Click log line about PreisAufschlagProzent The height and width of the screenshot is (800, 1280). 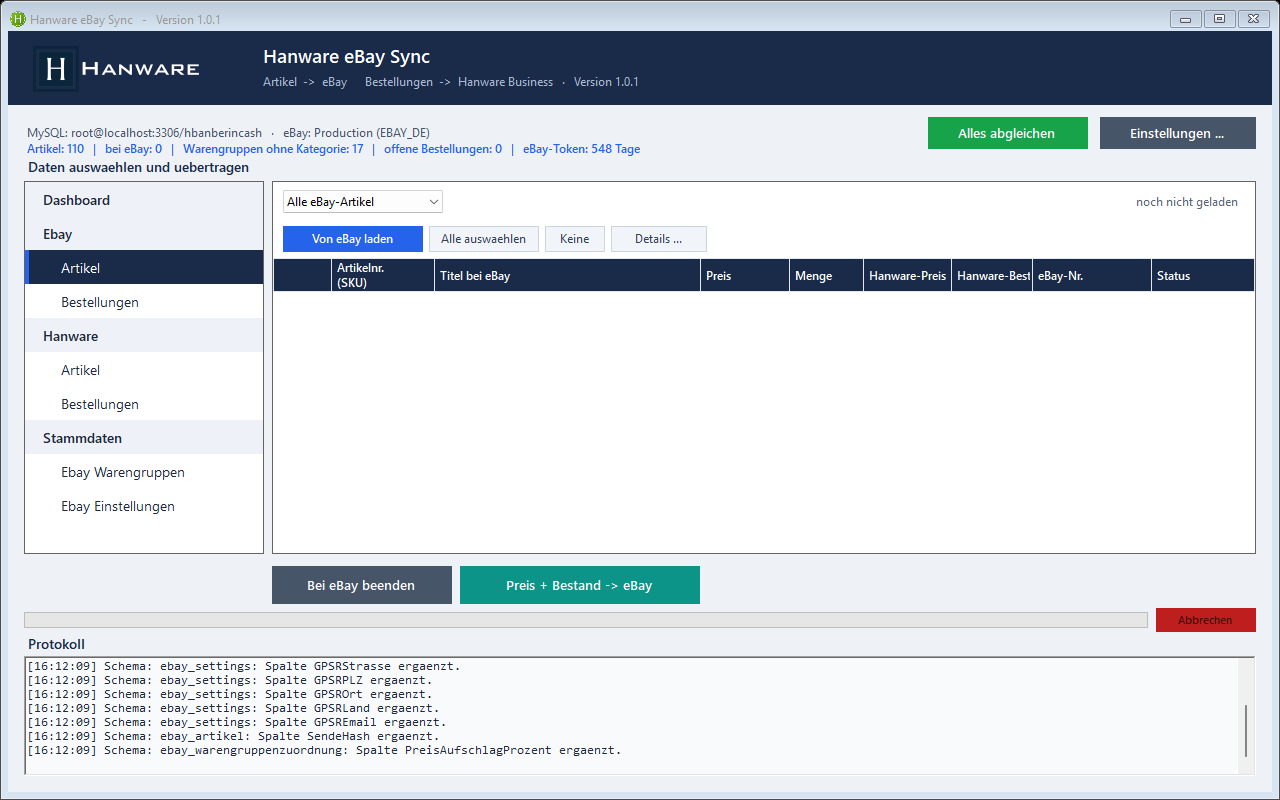(x=324, y=750)
